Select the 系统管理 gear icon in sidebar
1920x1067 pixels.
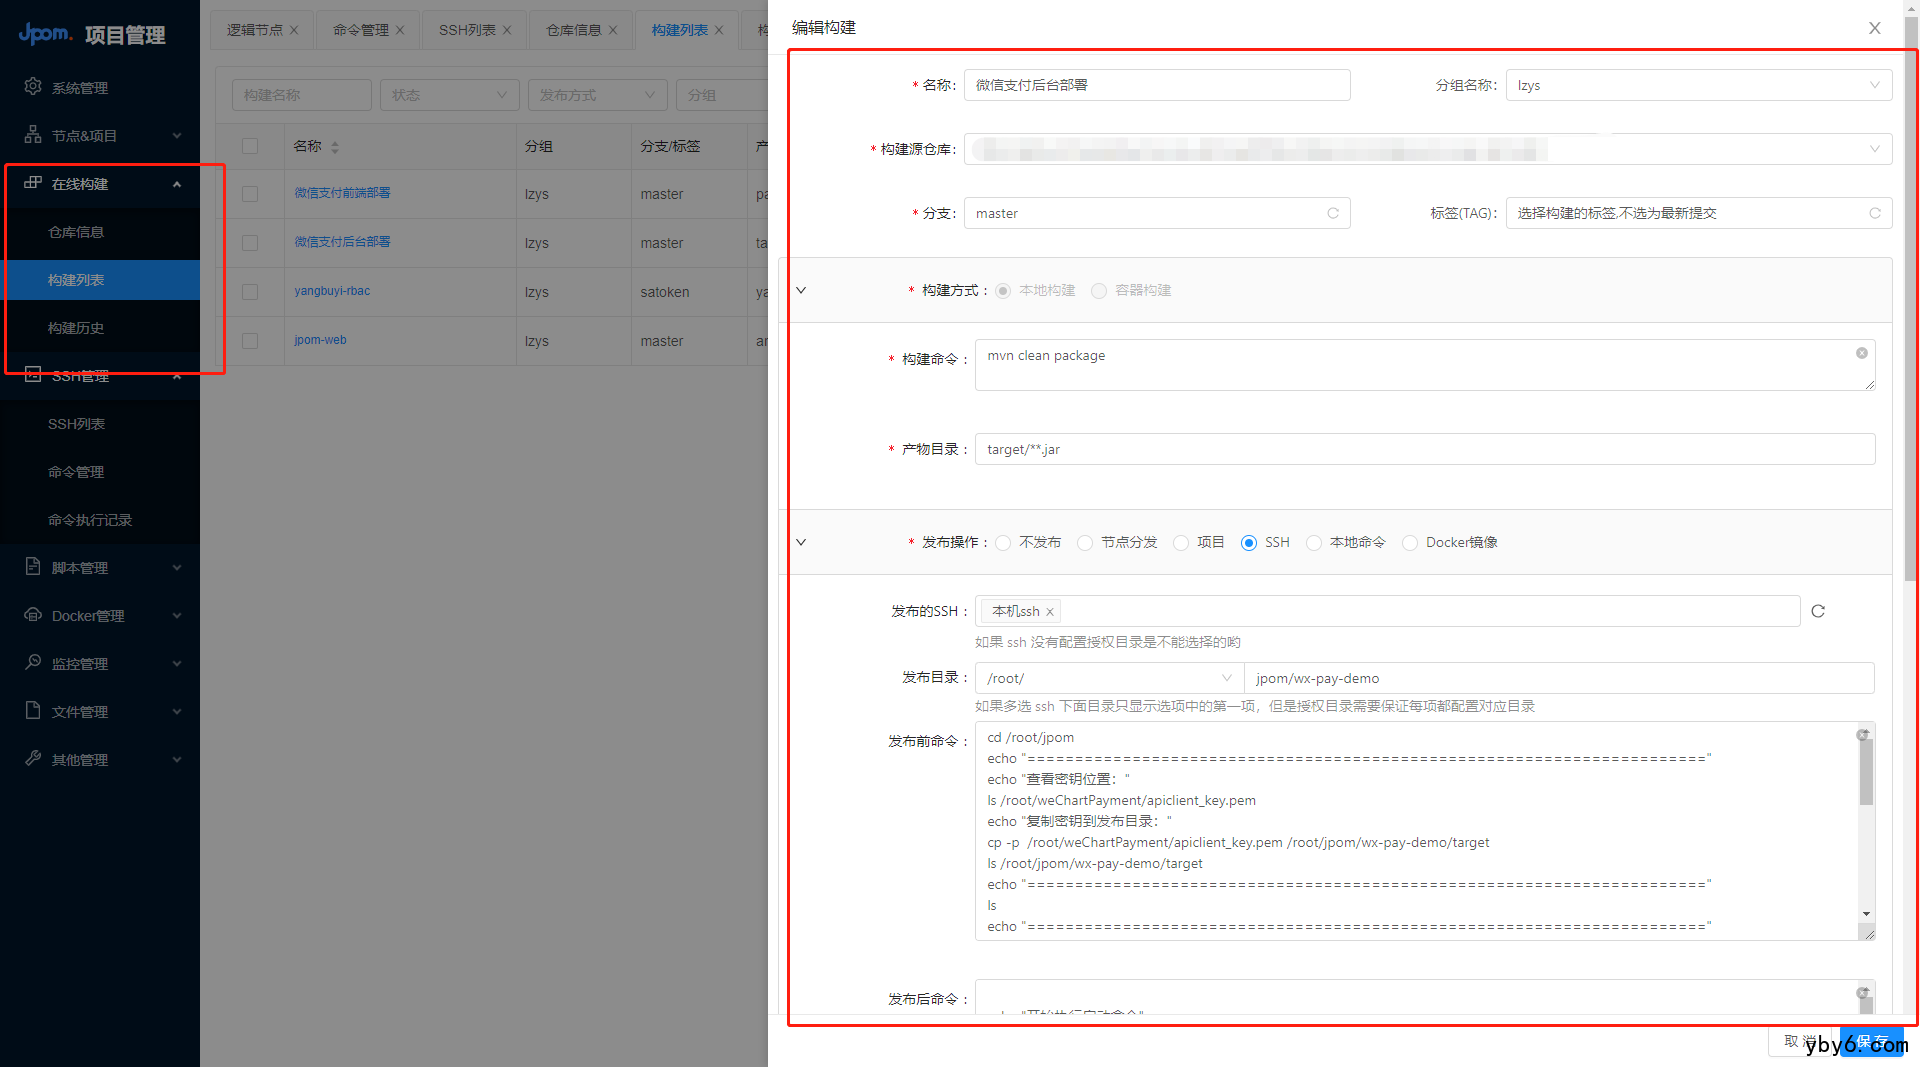point(33,87)
